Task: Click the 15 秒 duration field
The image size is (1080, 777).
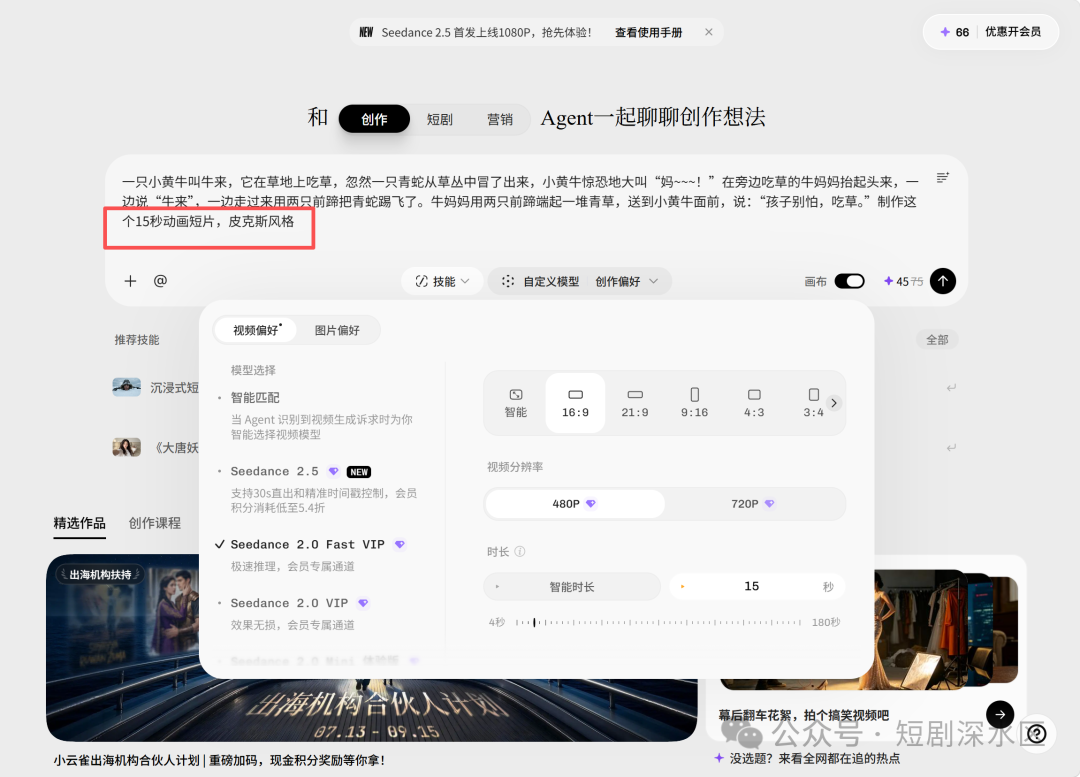Action: tap(756, 587)
